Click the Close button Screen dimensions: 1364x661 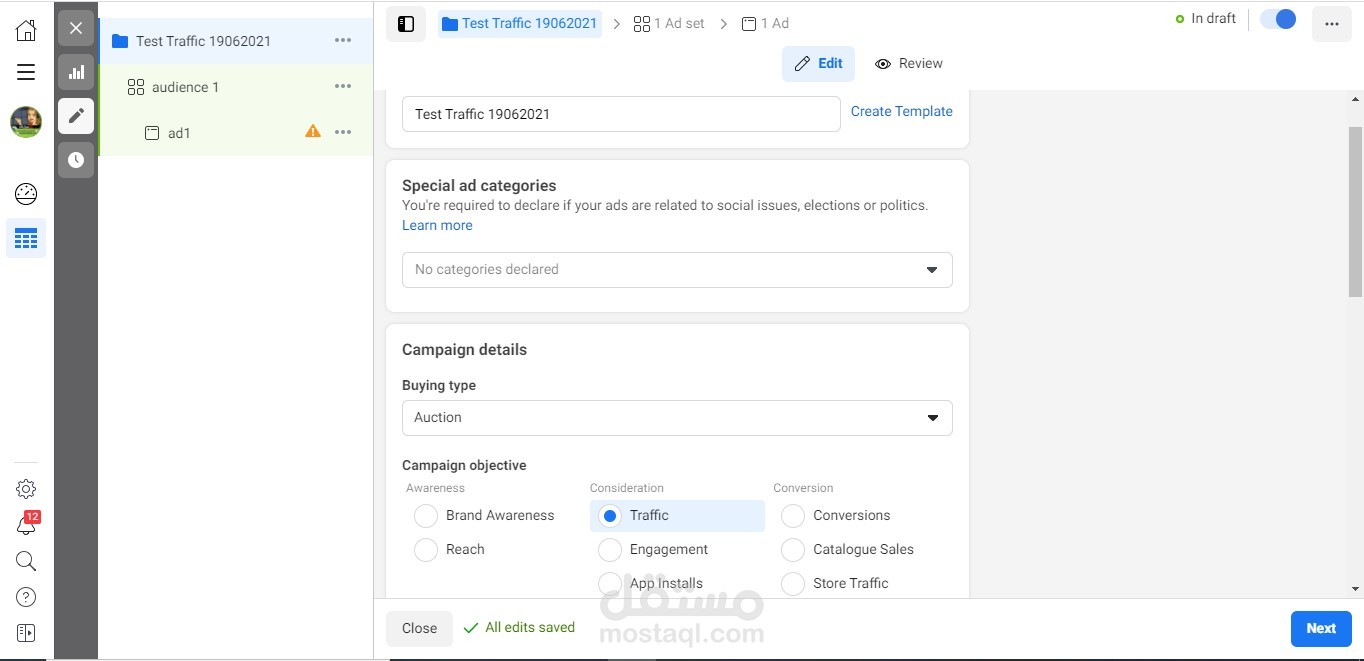click(419, 628)
